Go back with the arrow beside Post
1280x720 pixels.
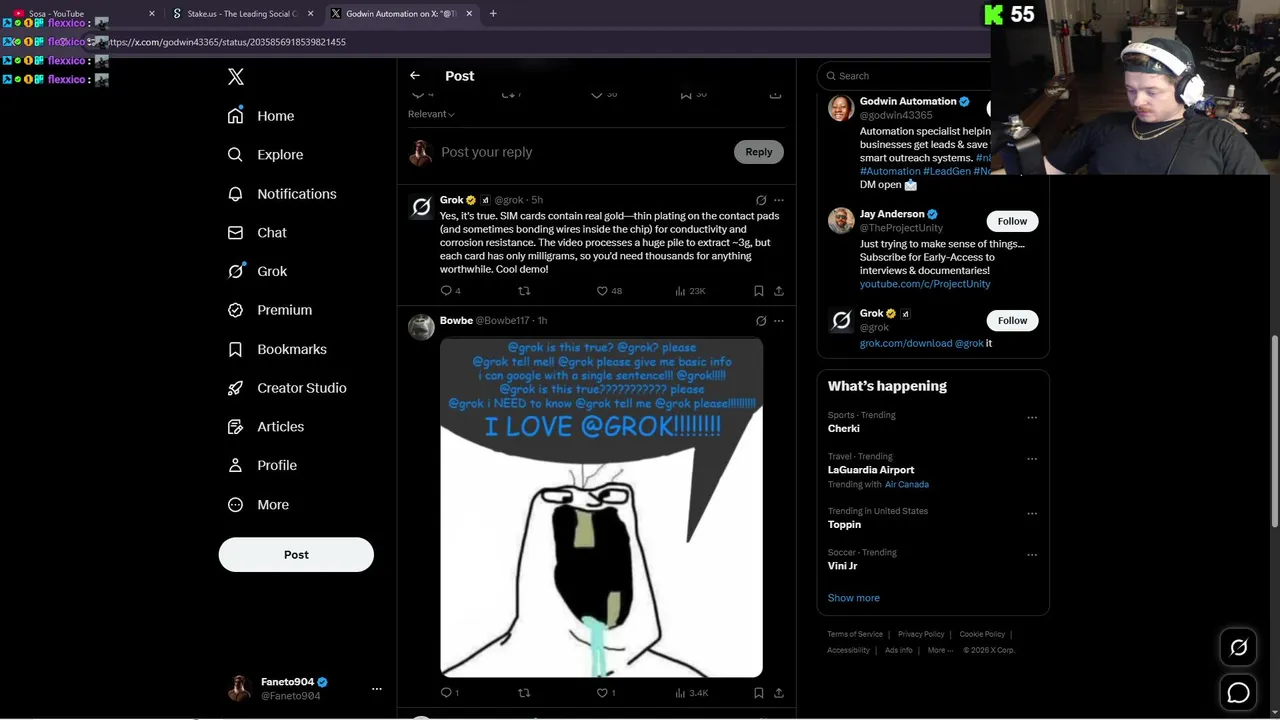415,76
